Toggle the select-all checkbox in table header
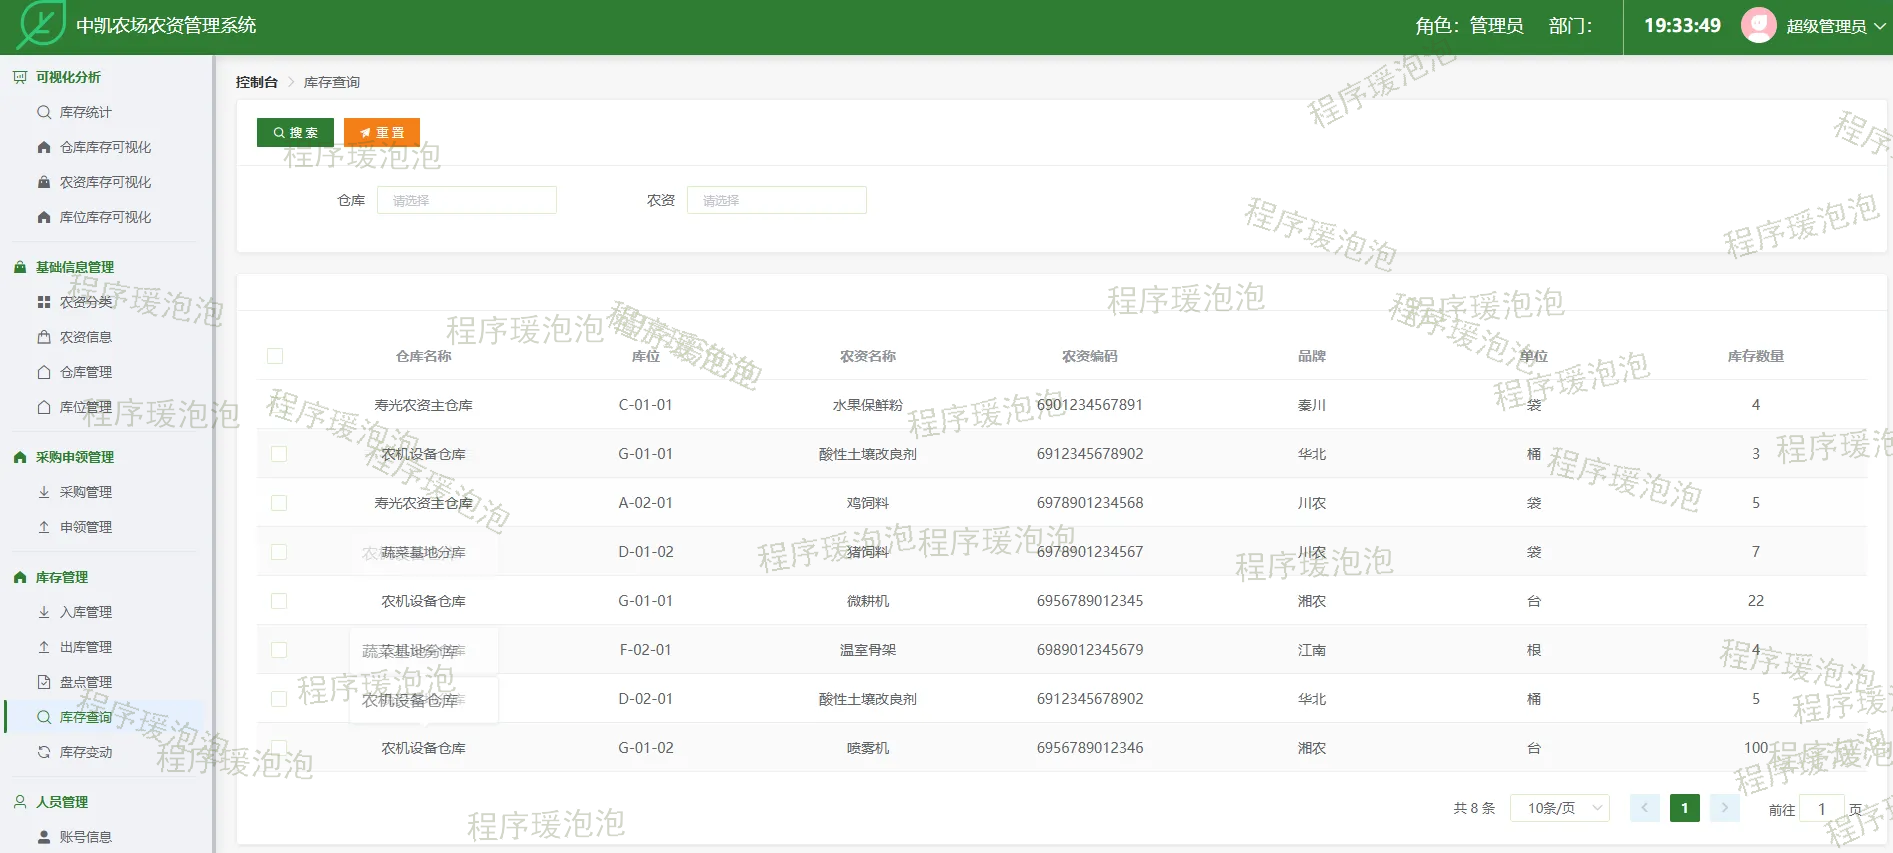1893x853 pixels. [275, 356]
